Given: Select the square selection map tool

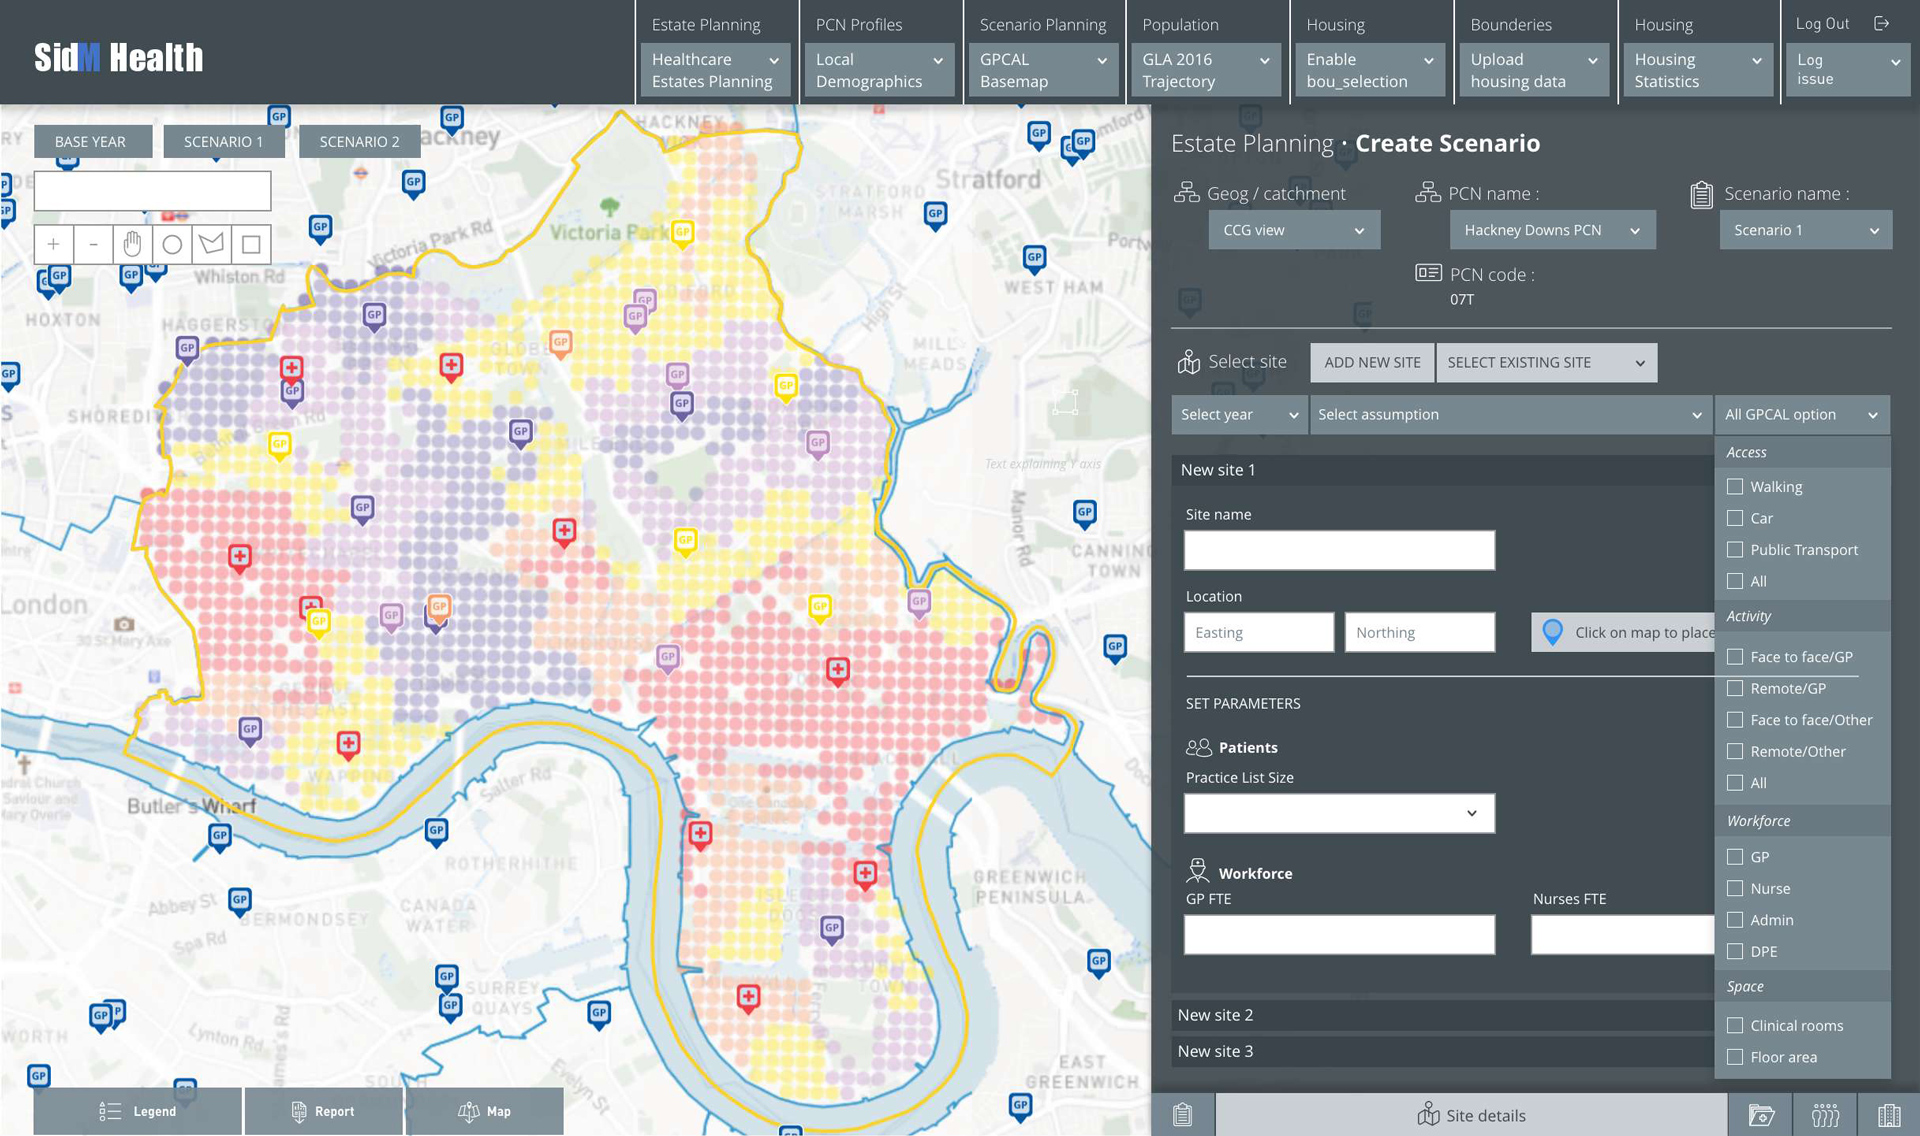Looking at the screenshot, I should pyautogui.click(x=251, y=244).
